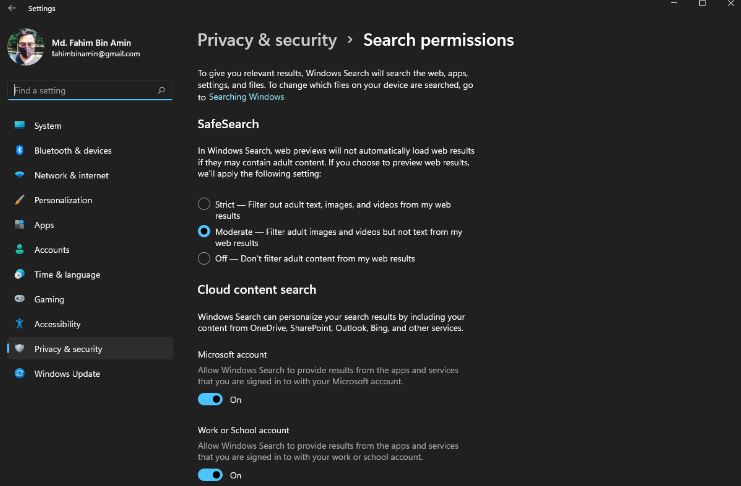Image resolution: width=741 pixels, height=486 pixels.
Task: Turn off the Work or School account toggle
Action: point(210,475)
